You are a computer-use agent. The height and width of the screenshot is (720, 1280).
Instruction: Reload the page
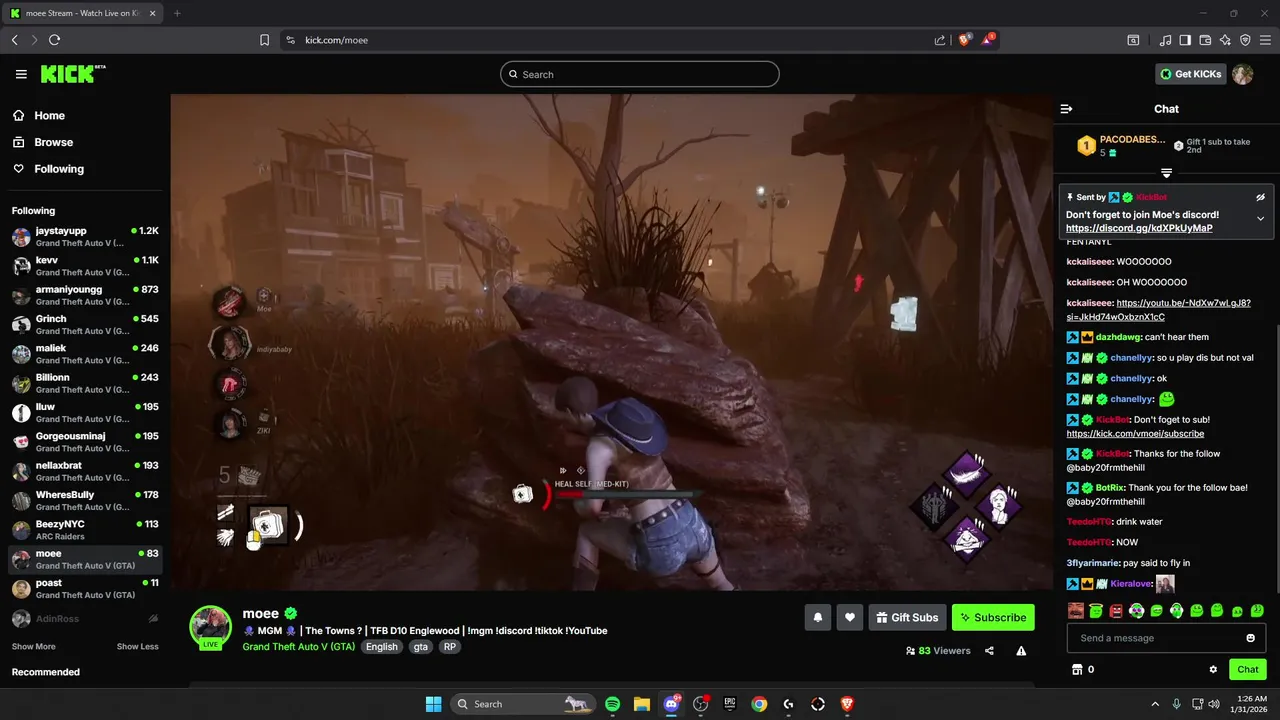pyautogui.click(x=54, y=40)
